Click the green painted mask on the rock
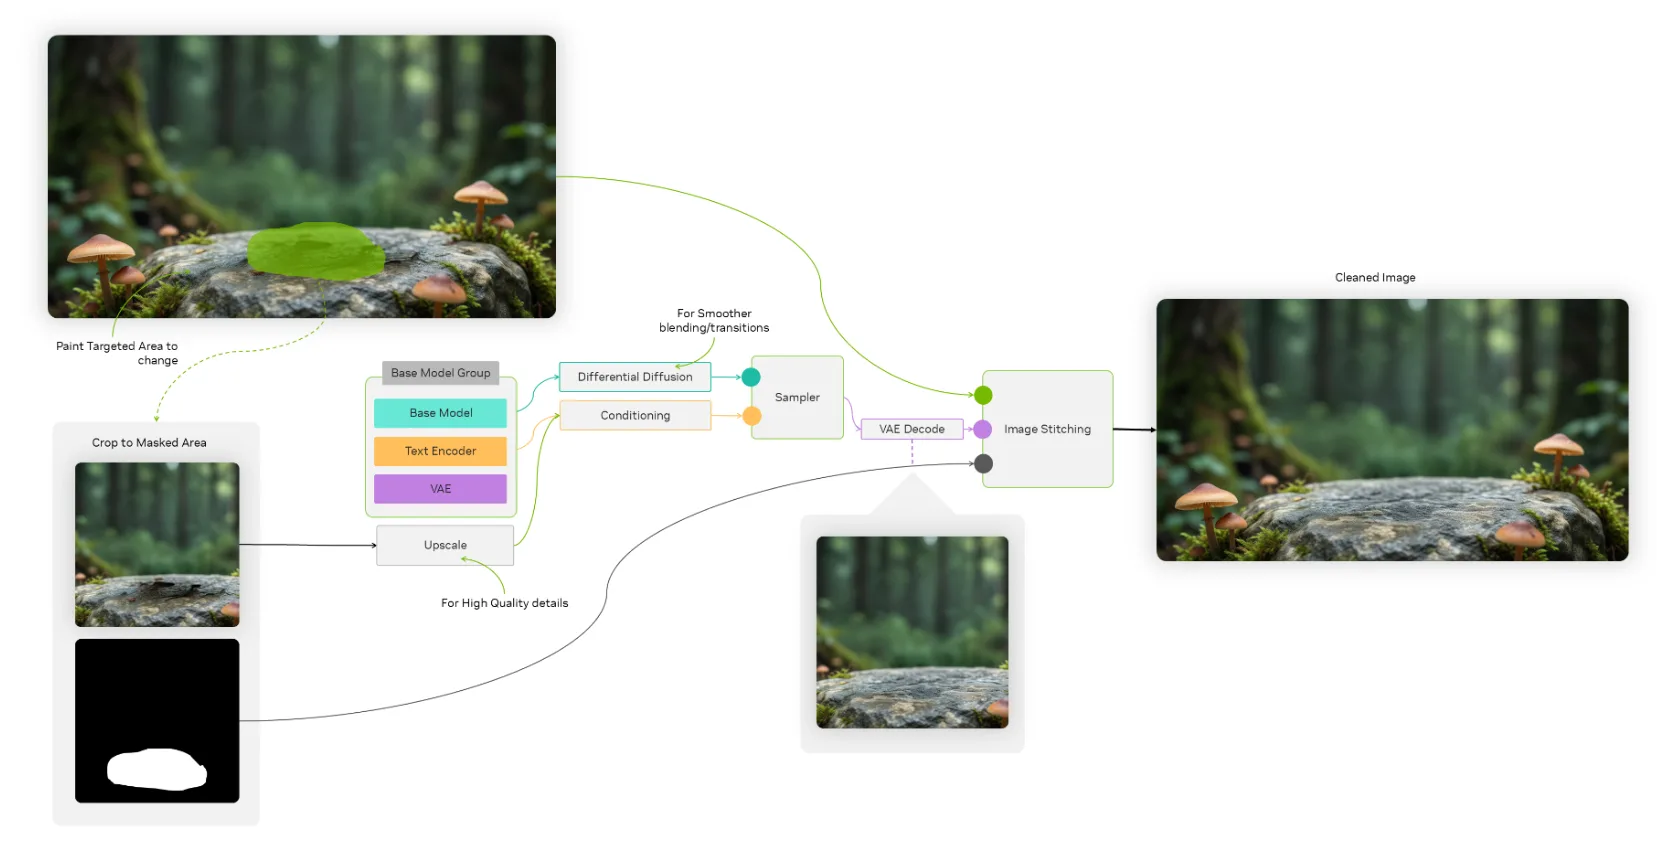The width and height of the screenshot is (1657, 858). [x=316, y=251]
